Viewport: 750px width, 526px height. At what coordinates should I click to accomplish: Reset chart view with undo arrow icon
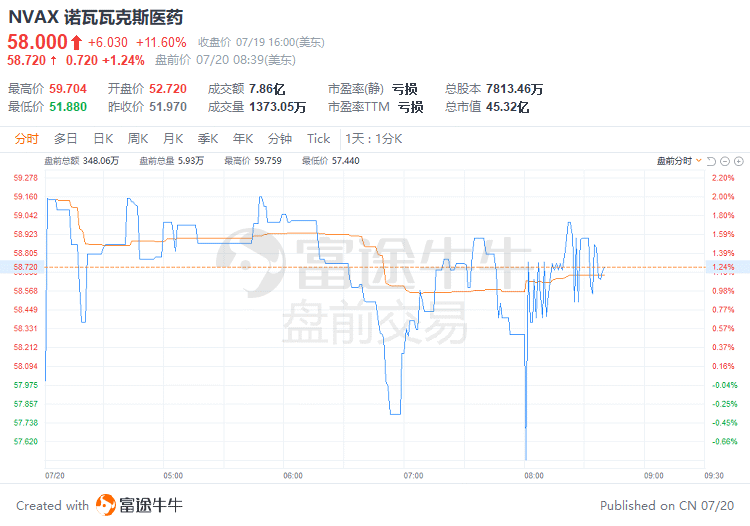(711, 161)
